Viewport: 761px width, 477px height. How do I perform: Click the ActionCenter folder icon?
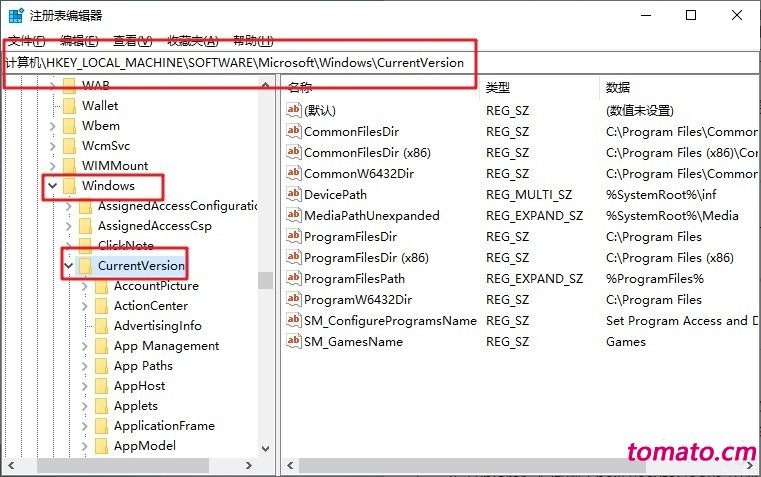pos(101,306)
